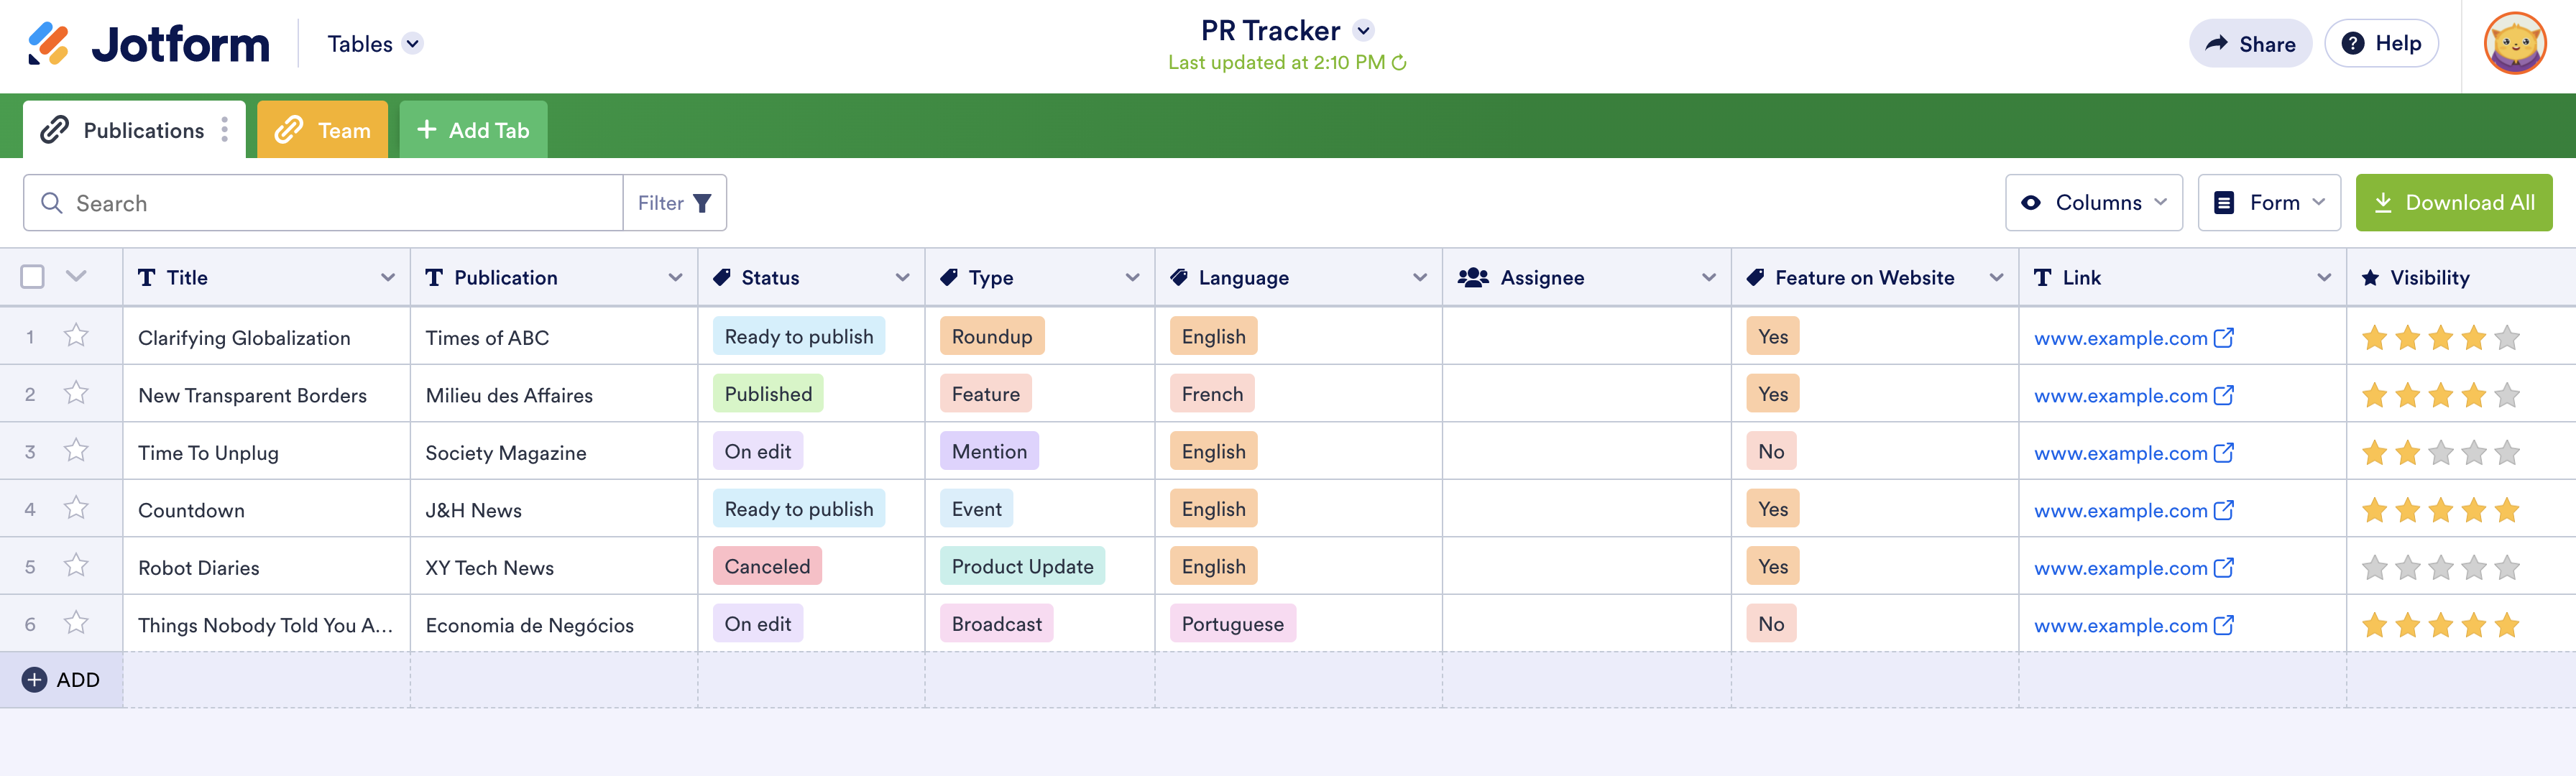Open external link icon for Clarifying Globalization
2576x776 pixels.
pyautogui.click(x=2223, y=338)
